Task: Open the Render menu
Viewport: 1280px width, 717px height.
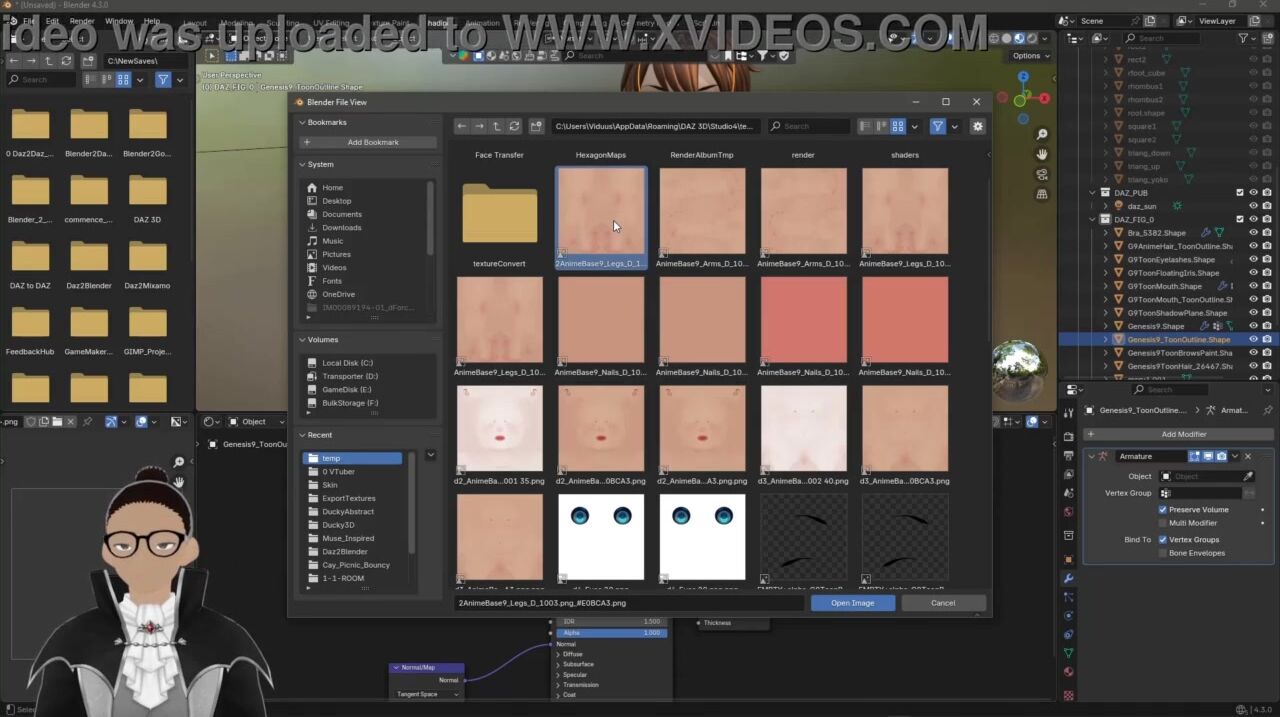Action: (82, 21)
